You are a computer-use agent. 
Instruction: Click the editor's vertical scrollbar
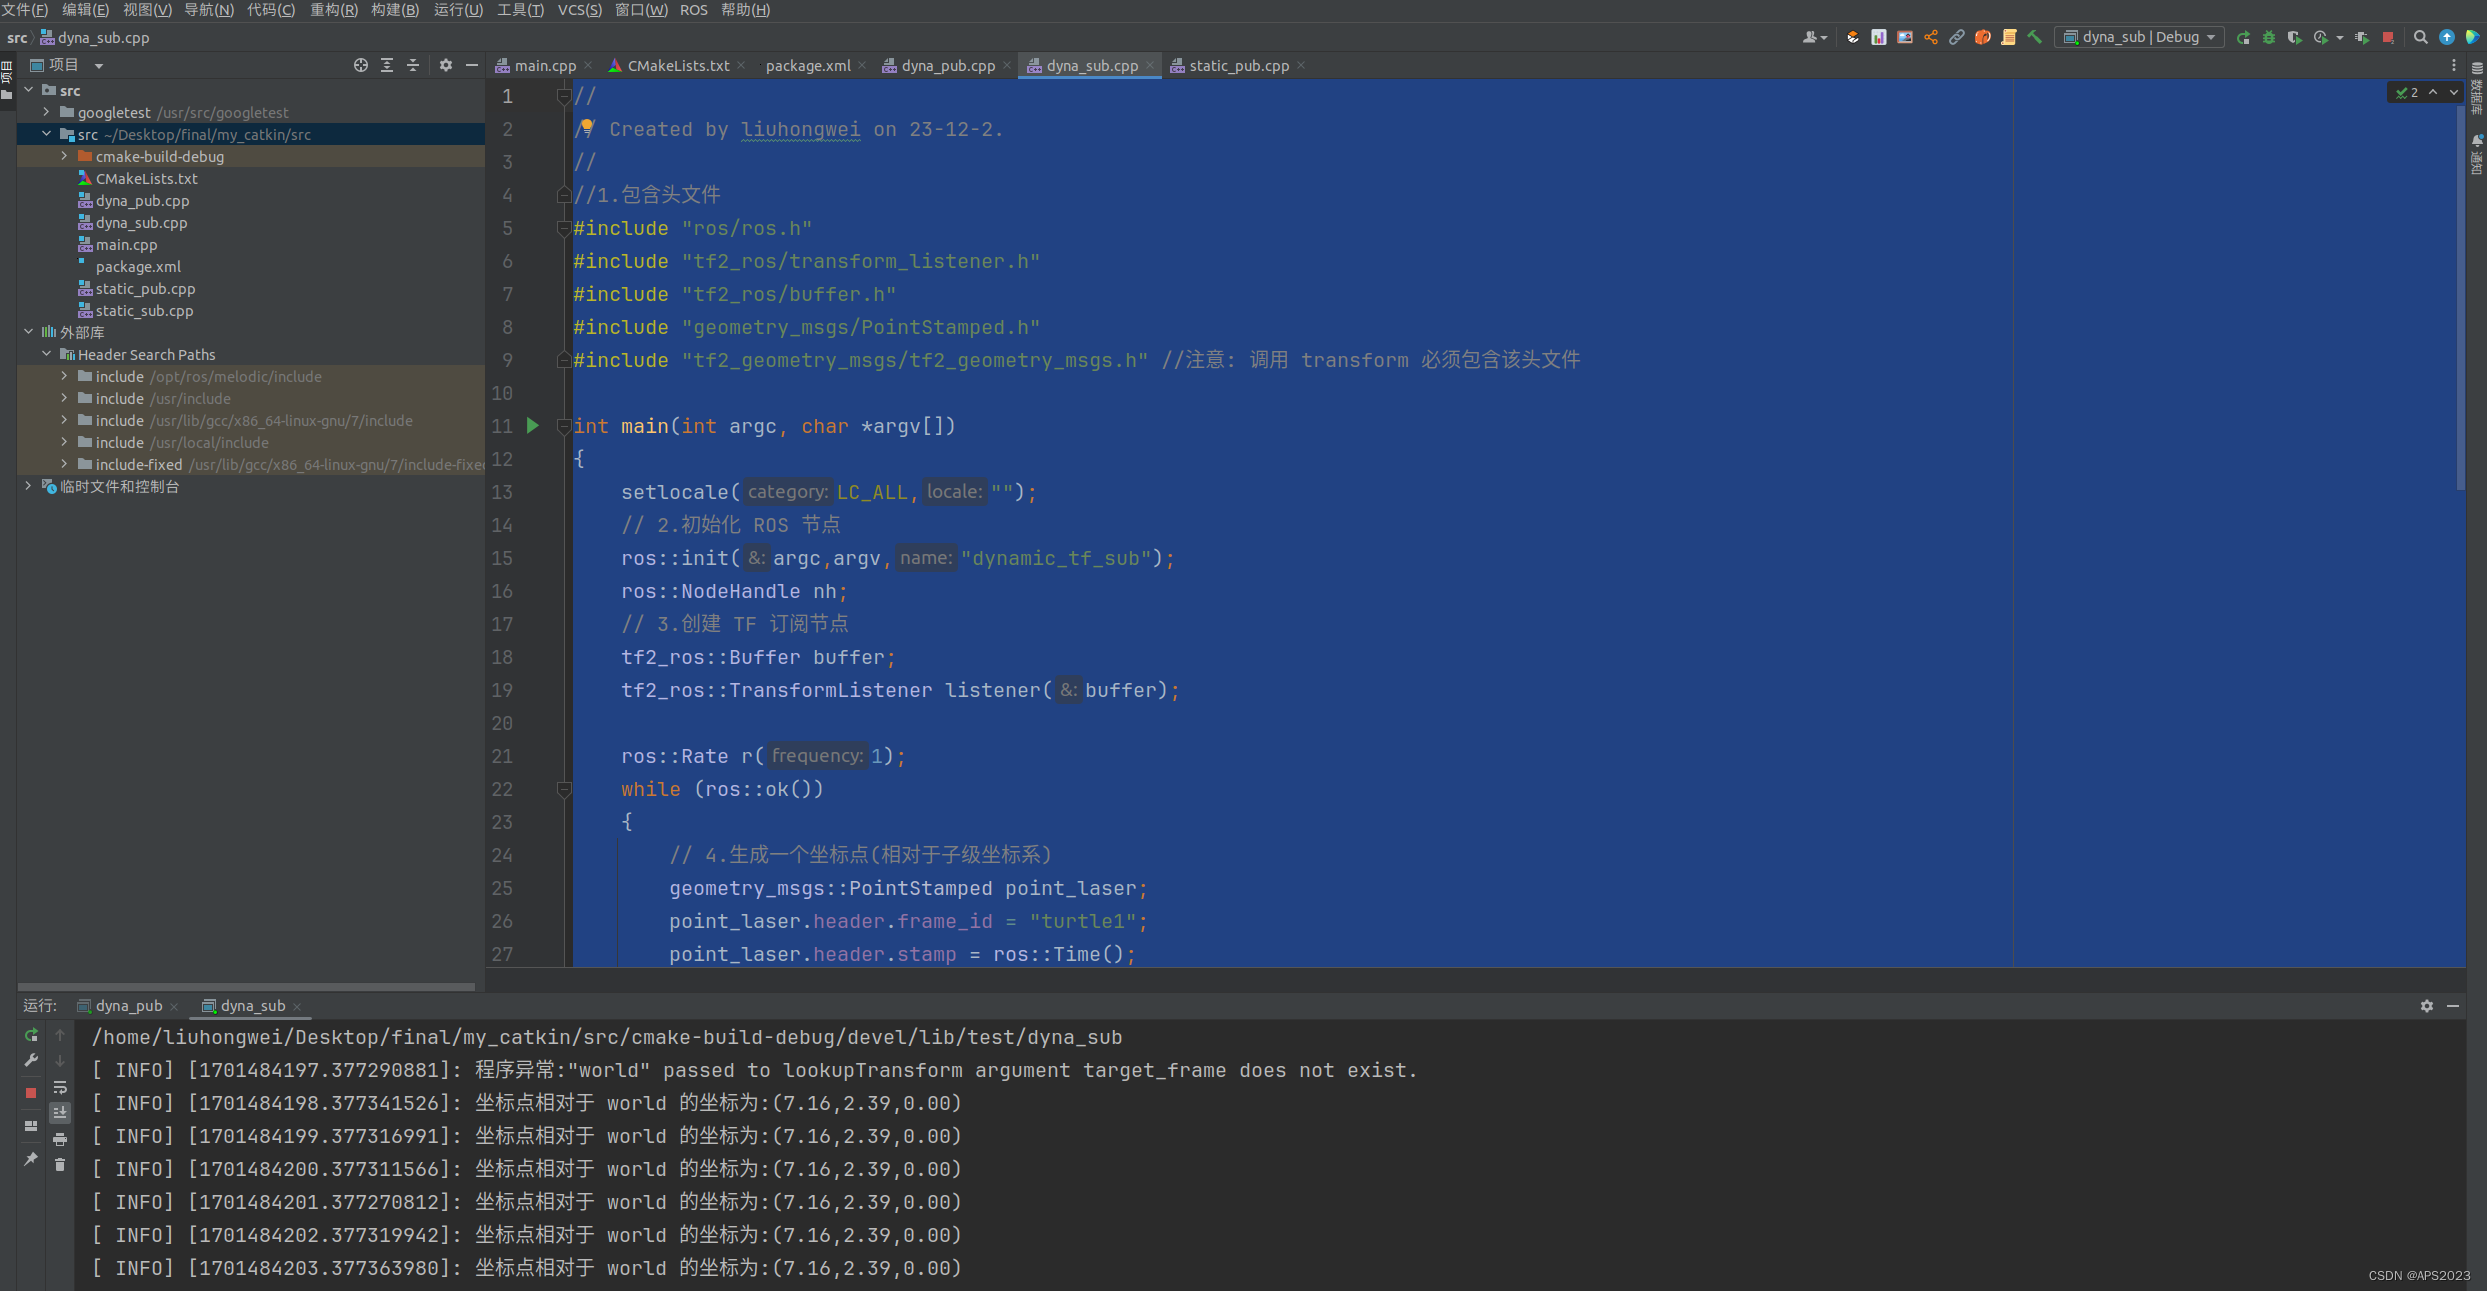pos(2460,300)
